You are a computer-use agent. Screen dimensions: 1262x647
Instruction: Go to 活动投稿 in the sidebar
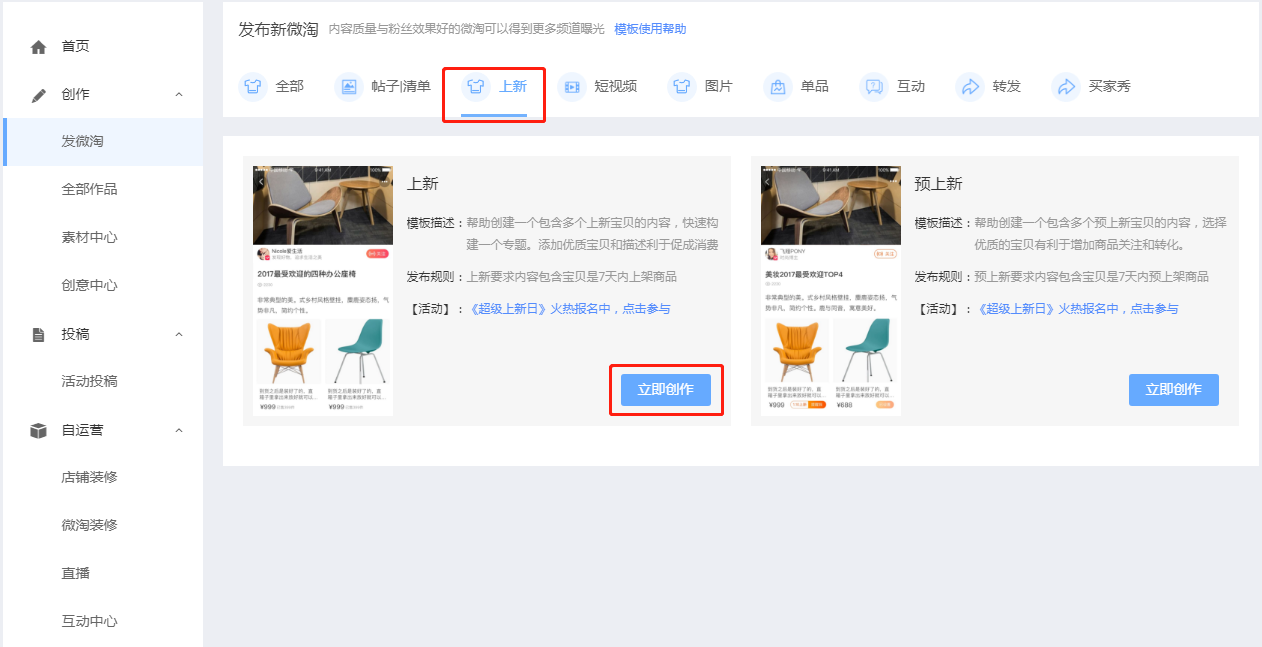point(90,381)
